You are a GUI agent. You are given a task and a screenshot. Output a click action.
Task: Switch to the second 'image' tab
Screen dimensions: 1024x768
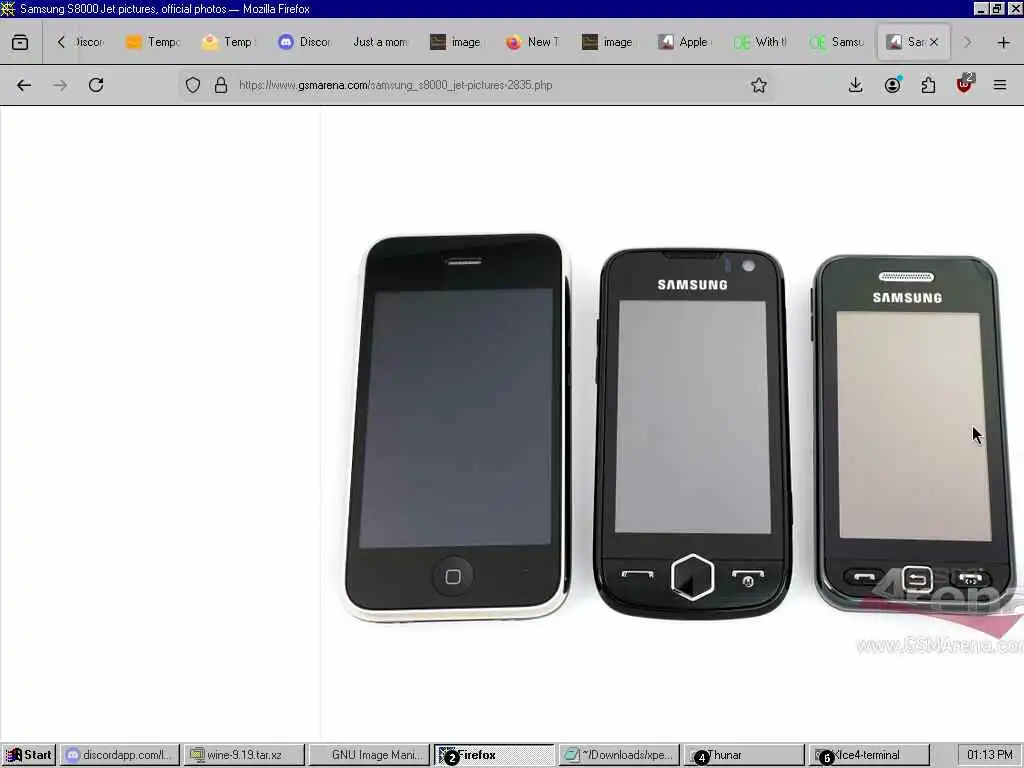tap(608, 42)
